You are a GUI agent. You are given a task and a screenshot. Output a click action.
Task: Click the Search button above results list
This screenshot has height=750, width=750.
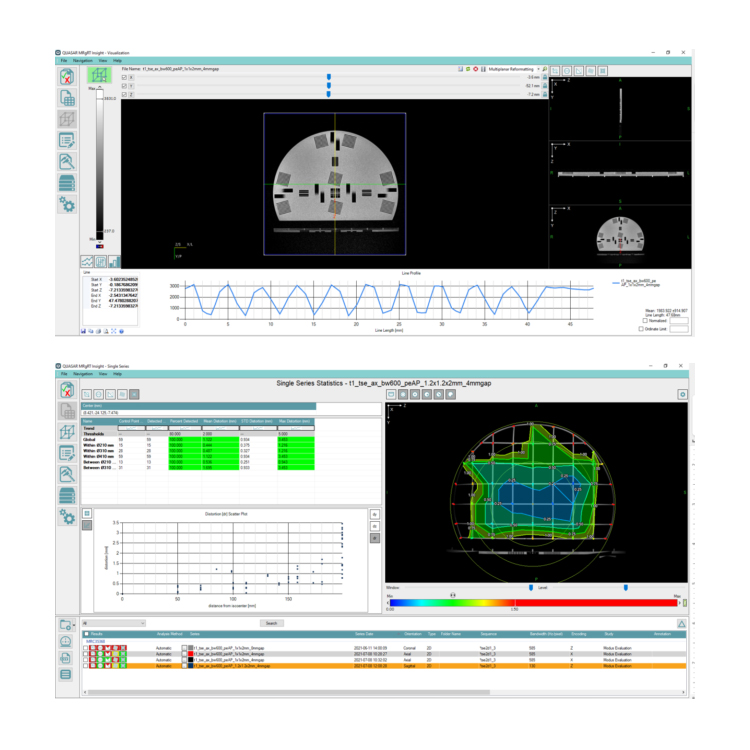point(270,622)
